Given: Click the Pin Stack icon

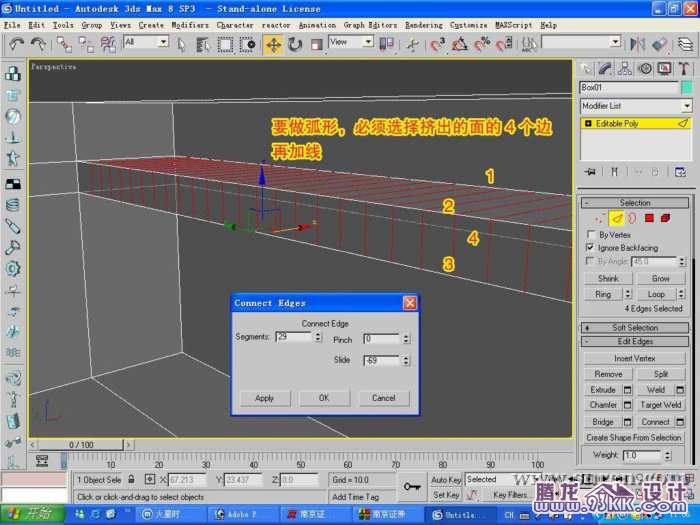Looking at the screenshot, I should click(590, 172).
